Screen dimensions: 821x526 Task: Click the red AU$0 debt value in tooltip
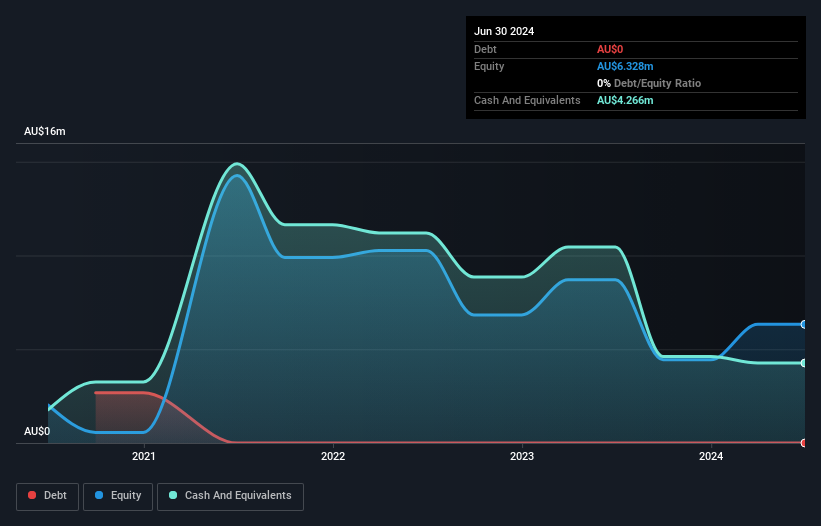(610, 49)
